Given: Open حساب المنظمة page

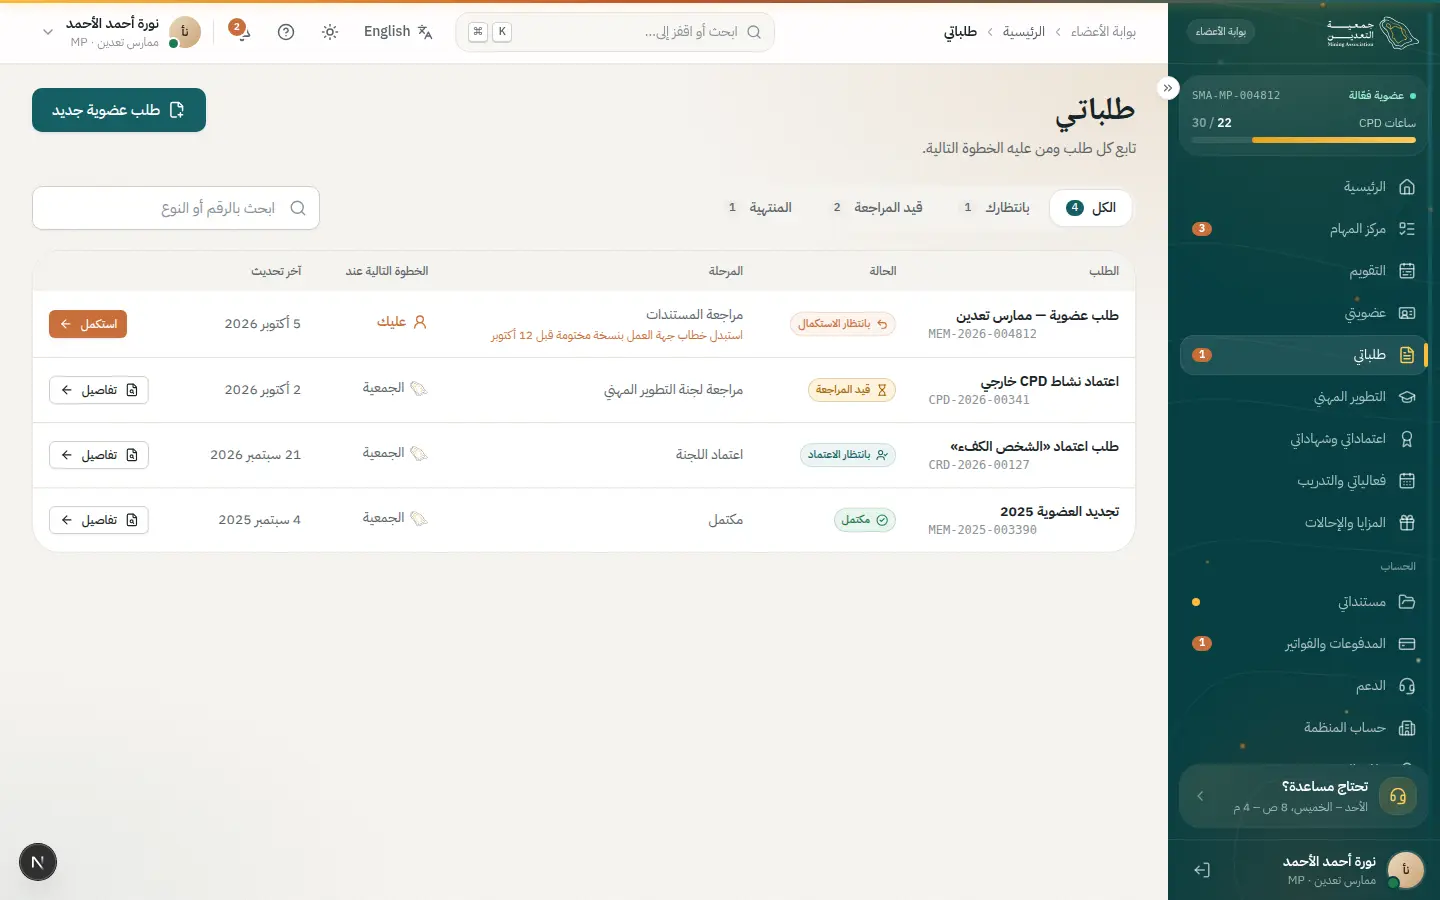Looking at the screenshot, I should (1304, 728).
